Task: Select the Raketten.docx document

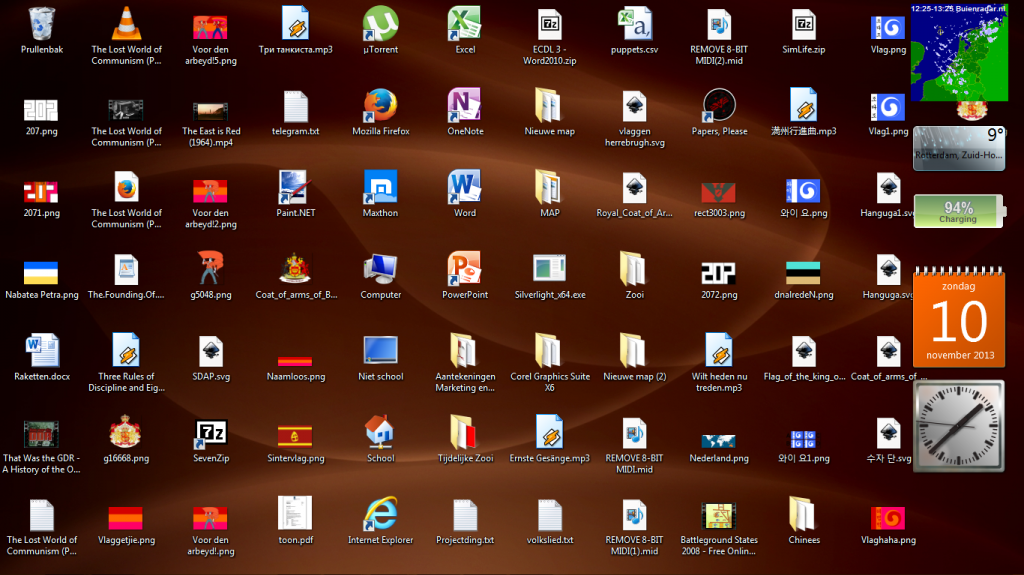Action: (42, 351)
